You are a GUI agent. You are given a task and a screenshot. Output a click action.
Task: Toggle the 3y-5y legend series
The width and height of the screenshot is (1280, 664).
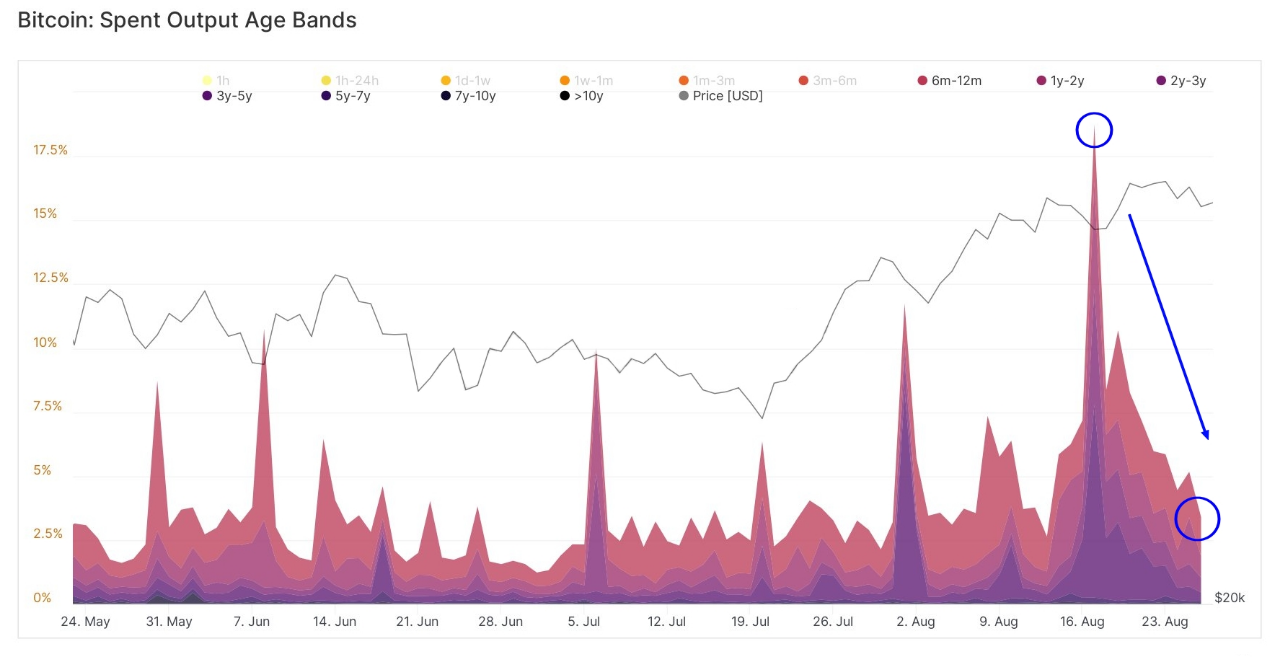pos(229,96)
